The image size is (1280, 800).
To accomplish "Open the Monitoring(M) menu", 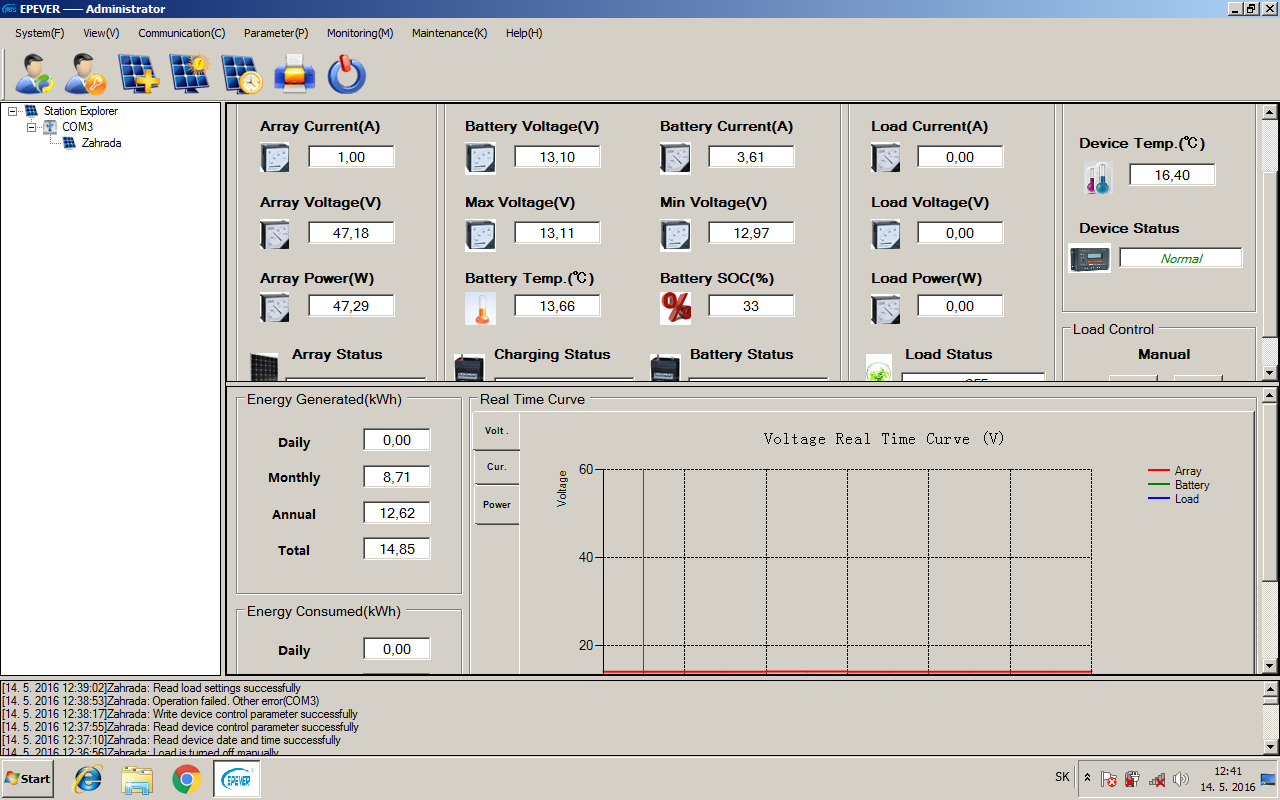I will 360,33.
